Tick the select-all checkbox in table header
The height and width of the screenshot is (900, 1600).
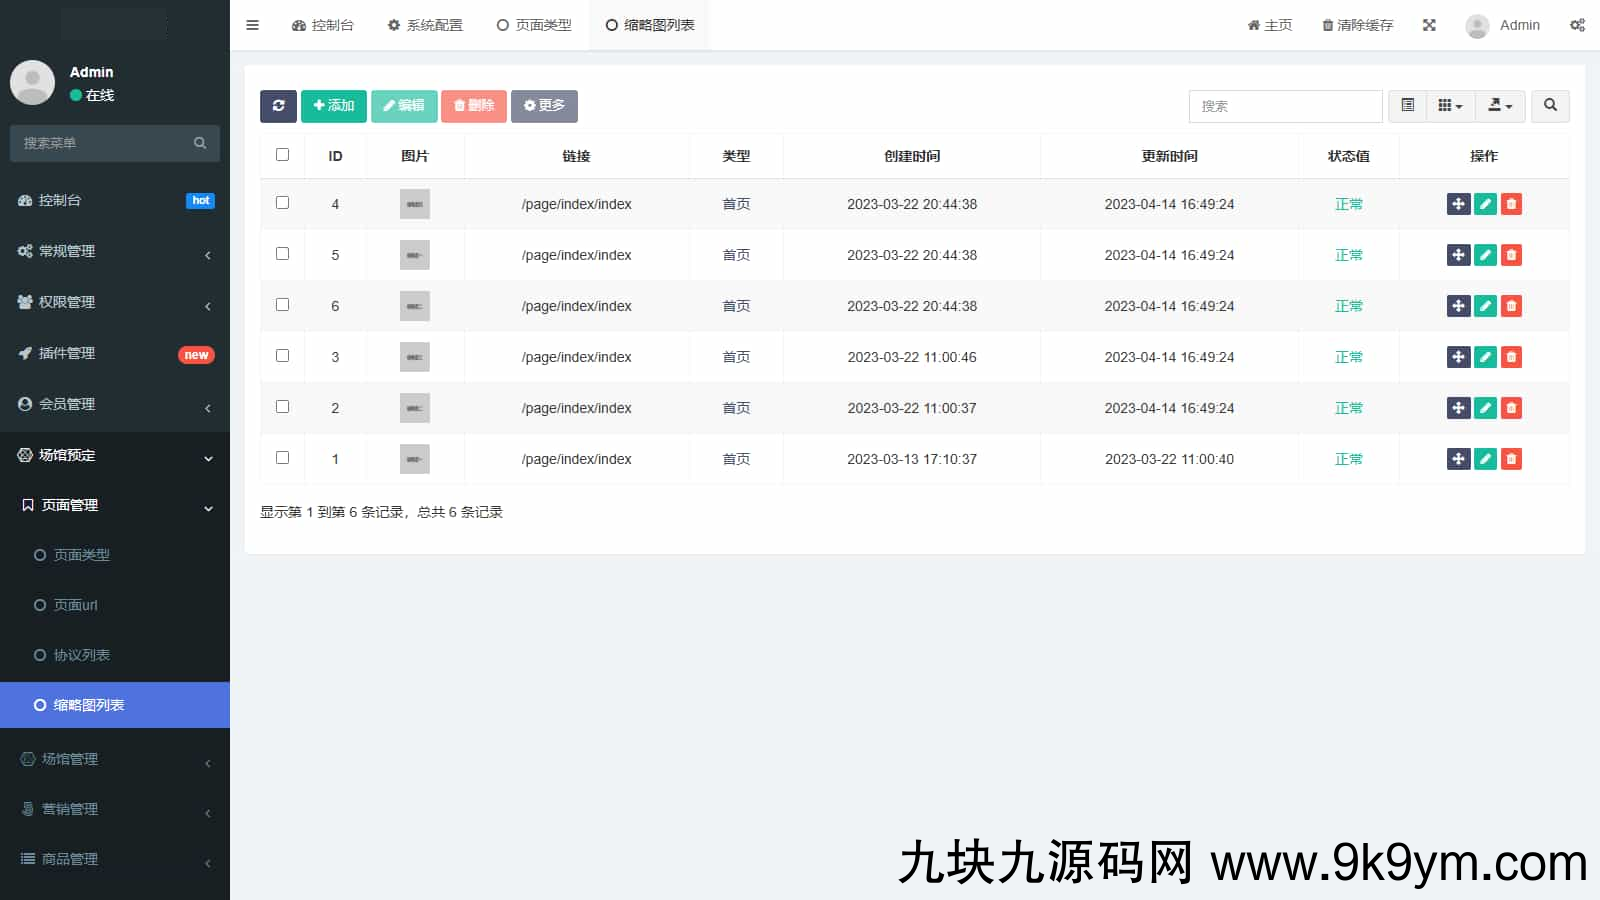pyautogui.click(x=282, y=155)
